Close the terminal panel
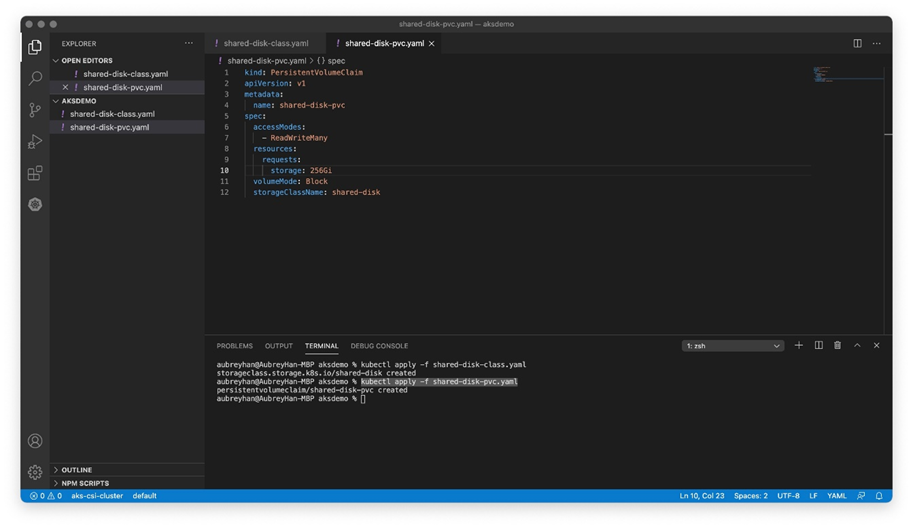Image resolution: width=913 pixels, height=528 pixels. (876, 345)
